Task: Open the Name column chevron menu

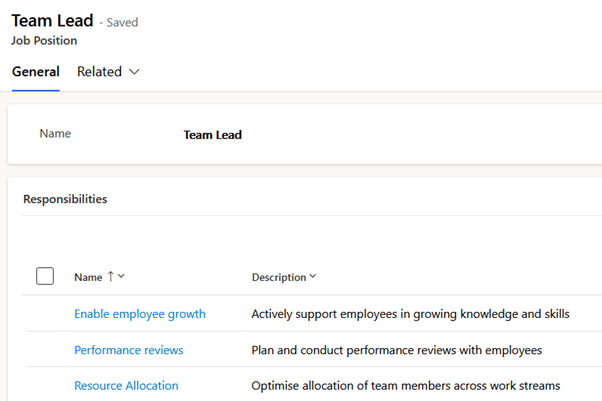Action: point(122,277)
